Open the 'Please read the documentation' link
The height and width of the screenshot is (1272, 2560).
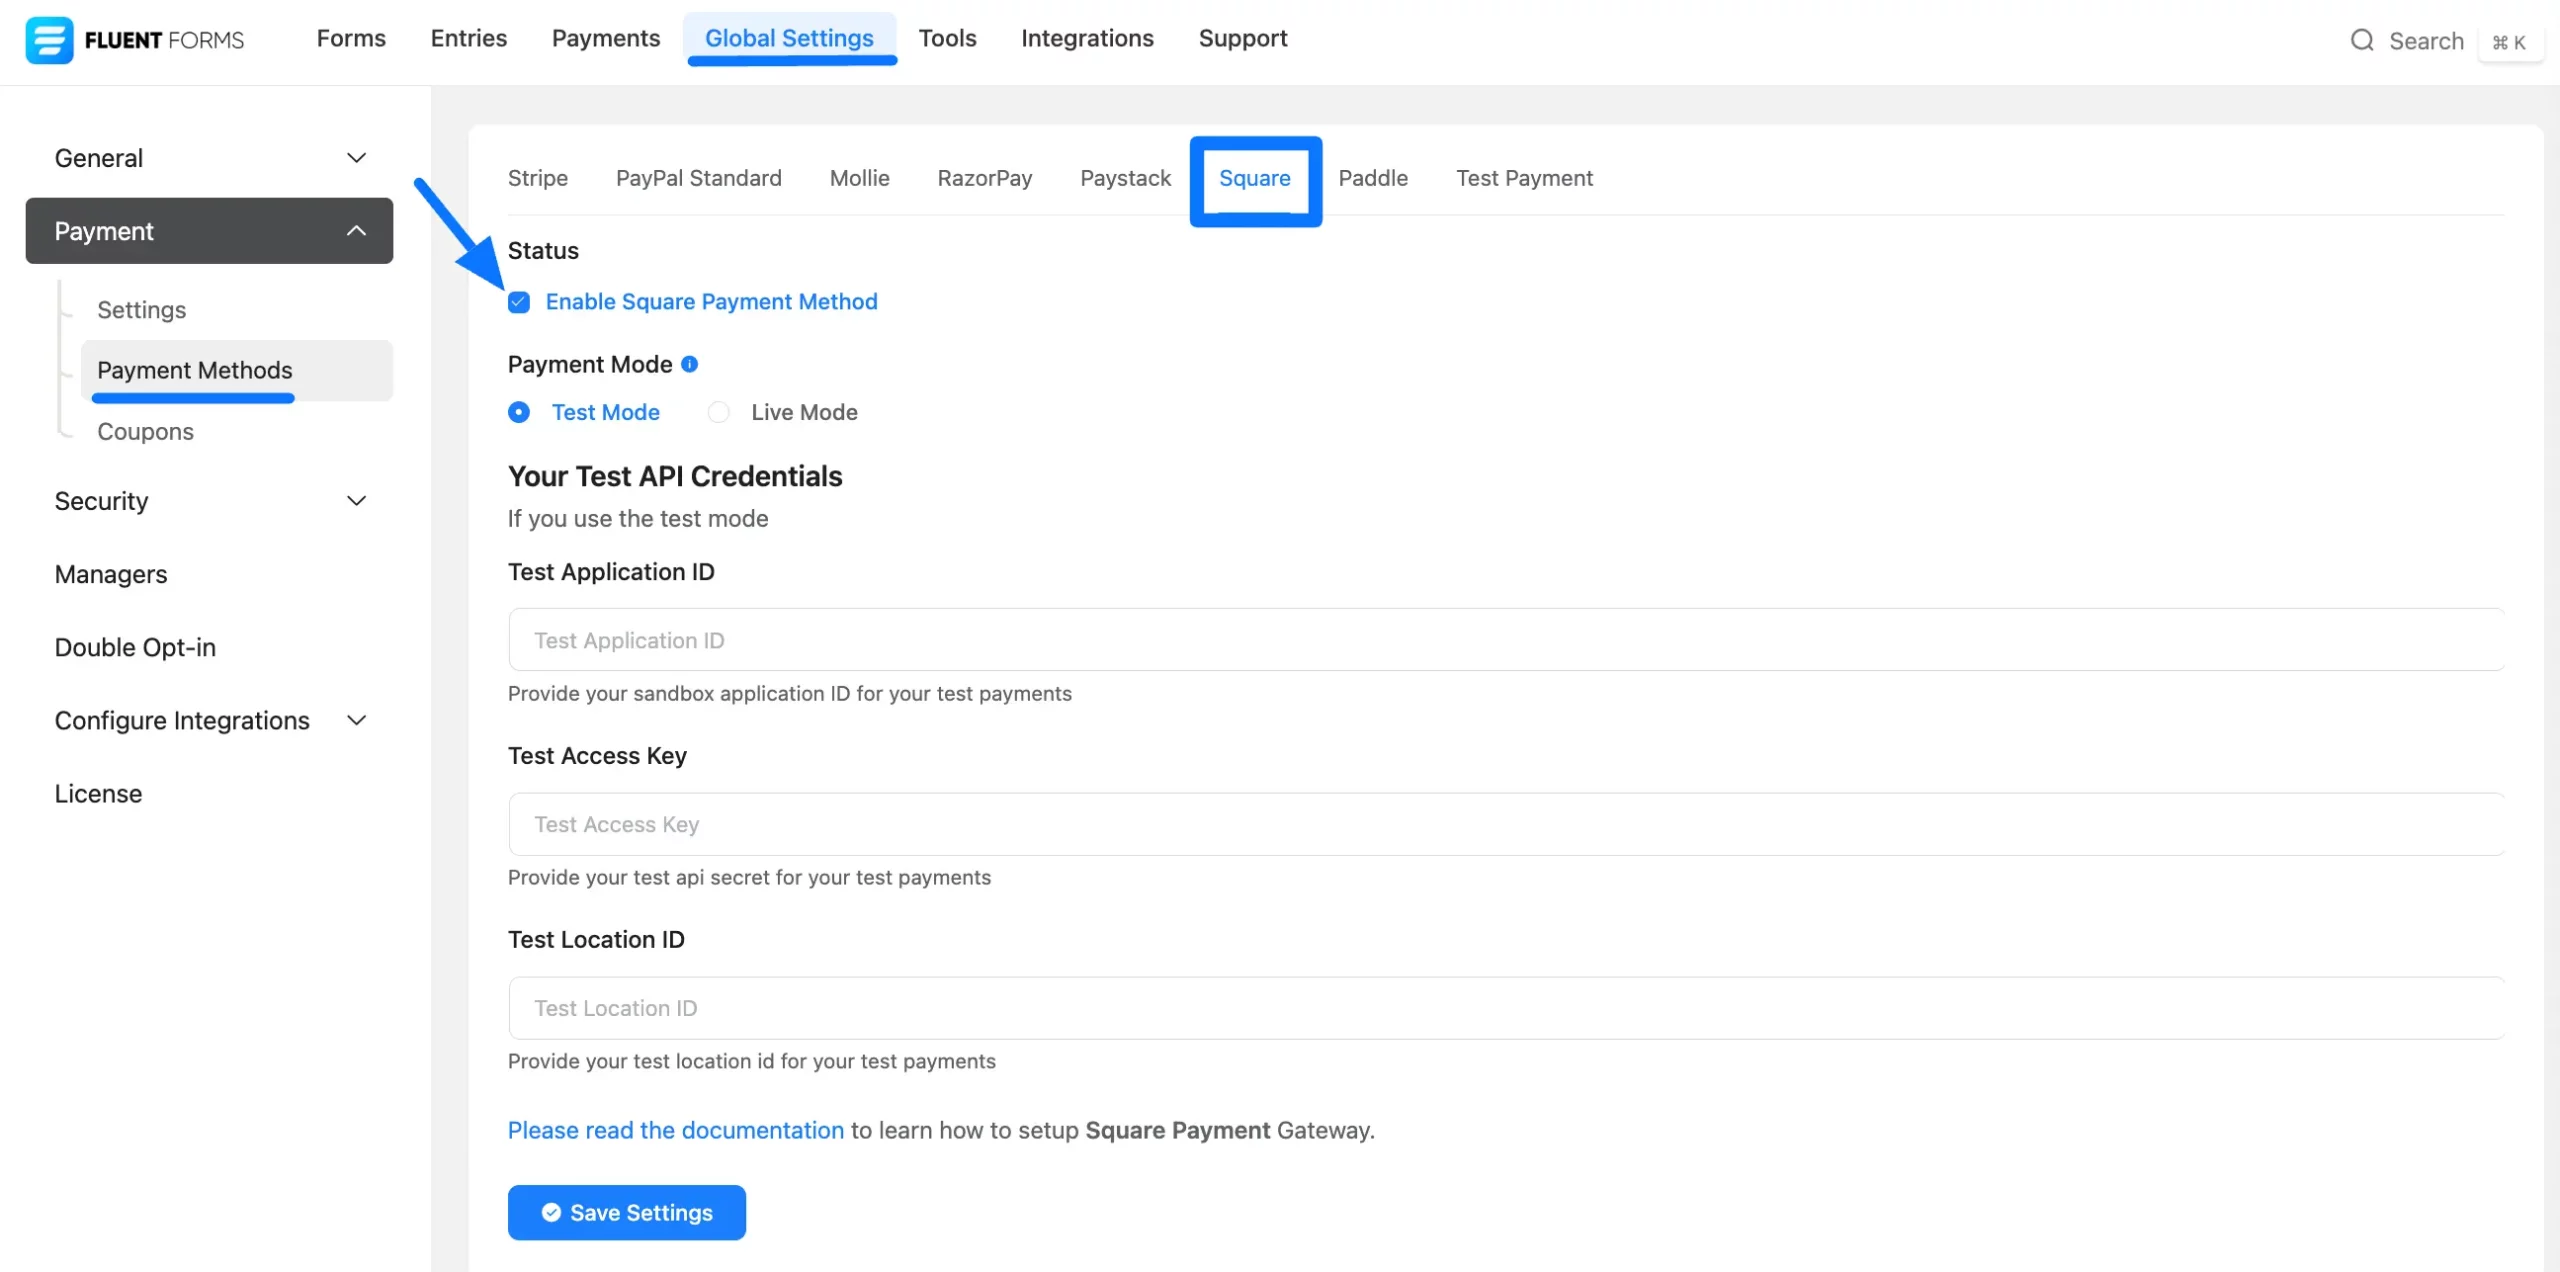tap(675, 1130)
